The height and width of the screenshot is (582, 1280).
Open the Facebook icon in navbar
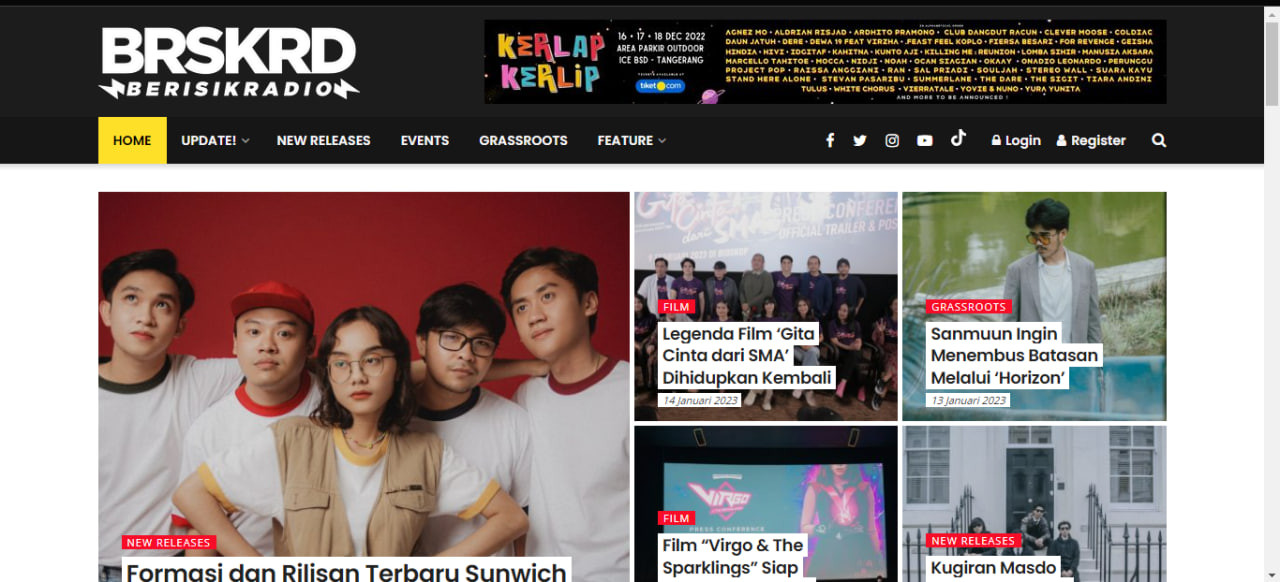coord(830,141)
